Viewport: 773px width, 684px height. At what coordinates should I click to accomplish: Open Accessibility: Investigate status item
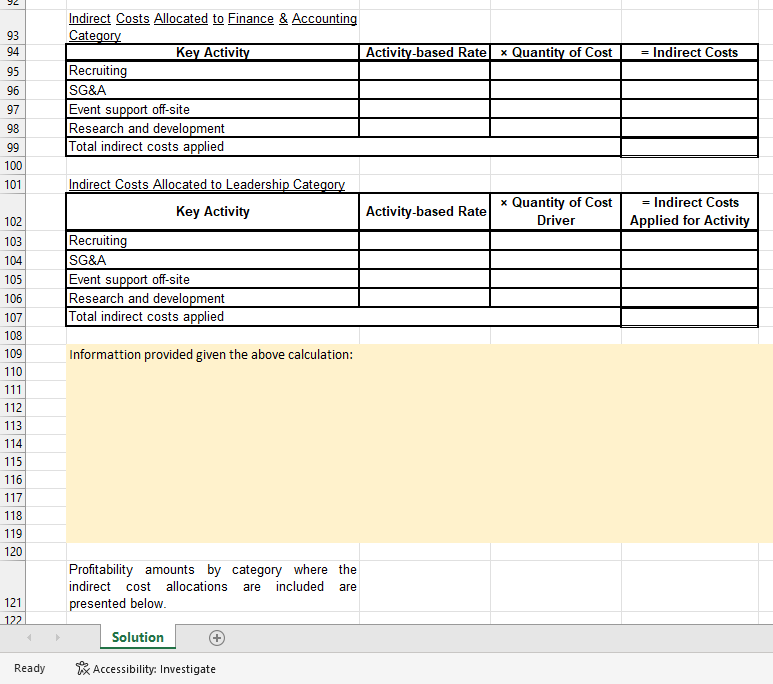tap(145, 669)
